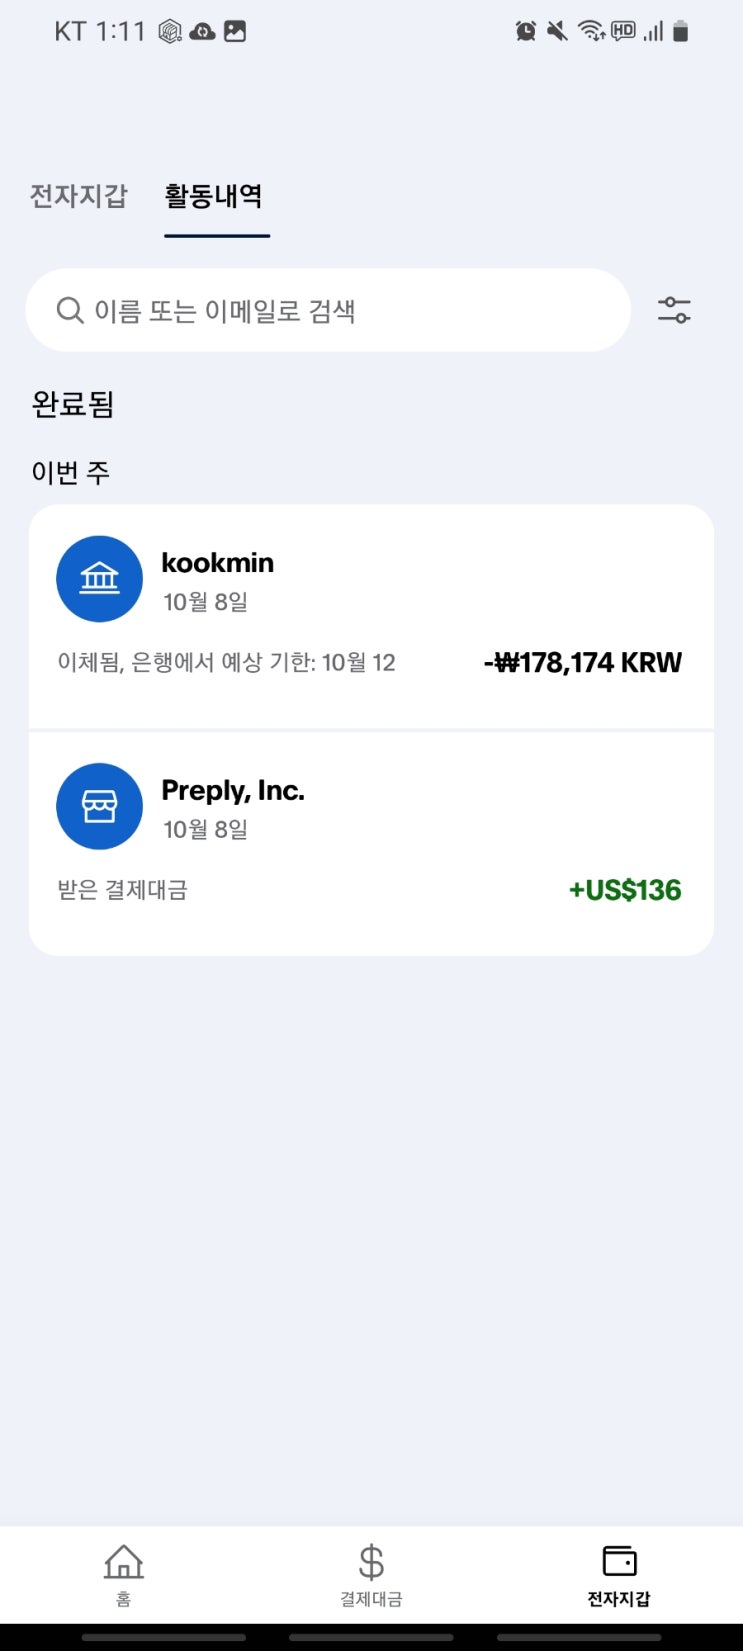This screenshot has height=1651, width=743.
Task: Open the kookmin transfer transaction
Action: pos(371,617)
